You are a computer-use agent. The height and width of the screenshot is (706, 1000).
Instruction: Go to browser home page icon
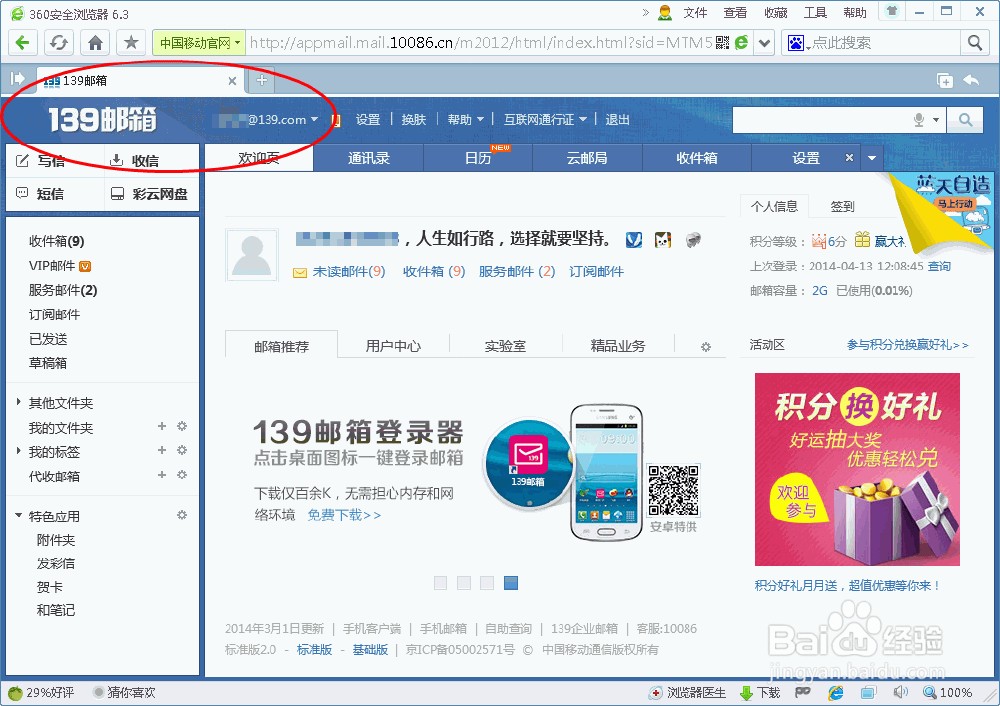(x=95, y=43)
